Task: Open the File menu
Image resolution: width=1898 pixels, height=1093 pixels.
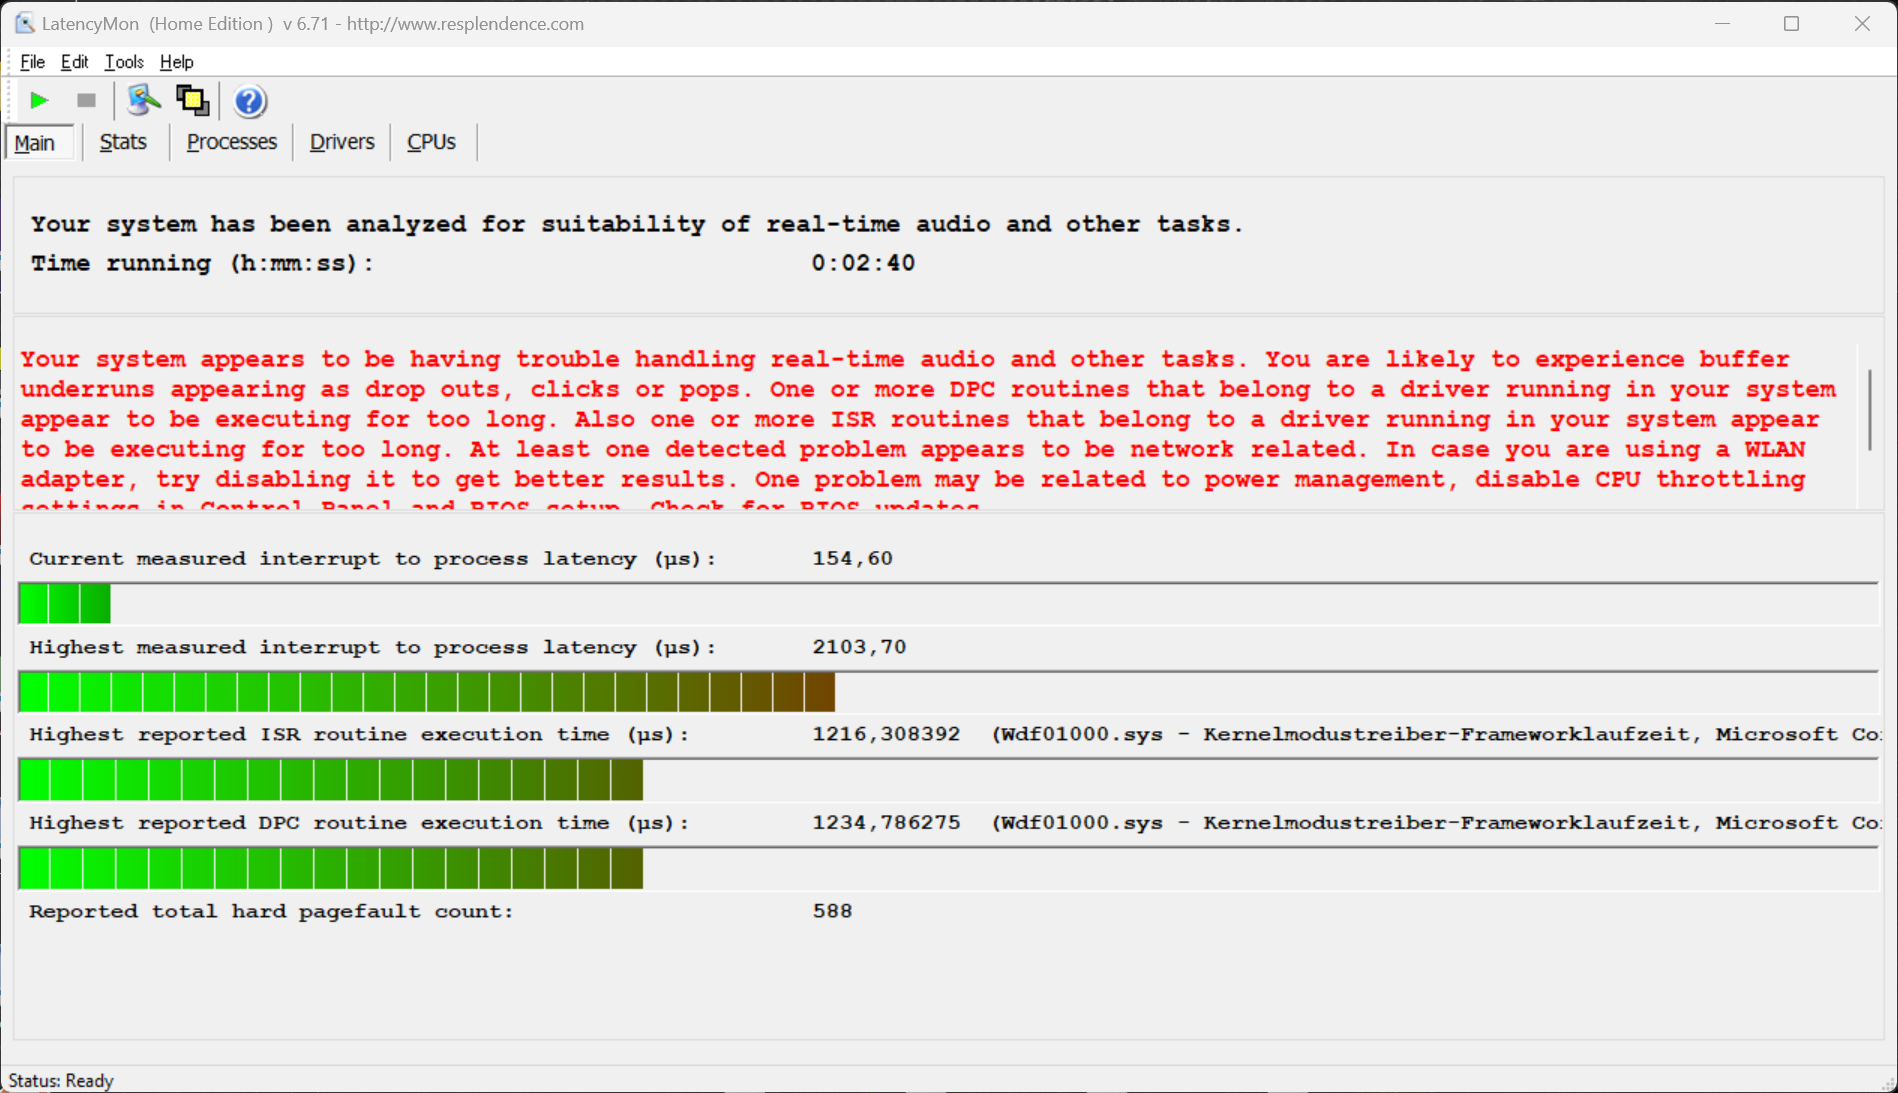Action: (x=32, y=62)
